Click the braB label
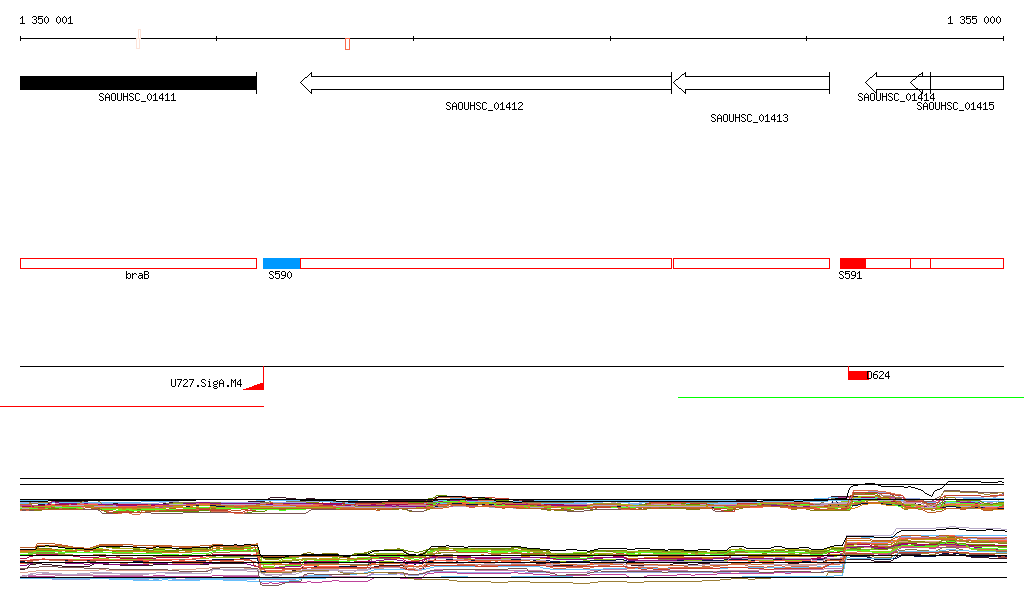1024x611 pixels. [x=137, y=275]
